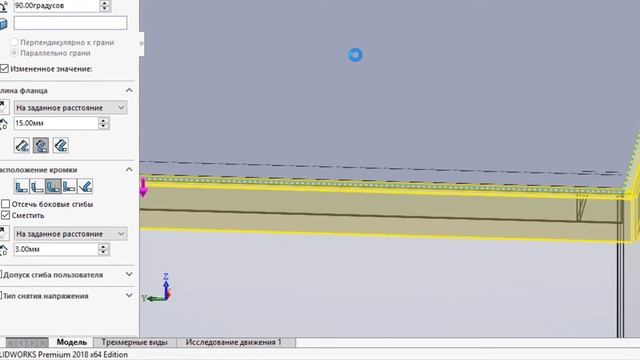
Task: Collapse the edge position section chevron
Action: click(x=129, y=169)
